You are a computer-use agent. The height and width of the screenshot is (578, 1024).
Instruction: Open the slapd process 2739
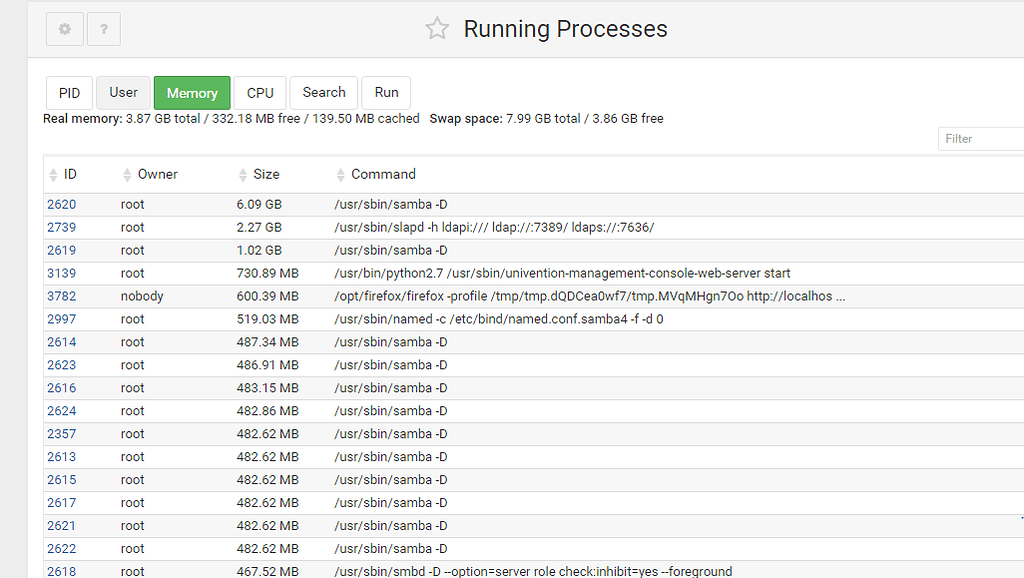click(61, 227)
